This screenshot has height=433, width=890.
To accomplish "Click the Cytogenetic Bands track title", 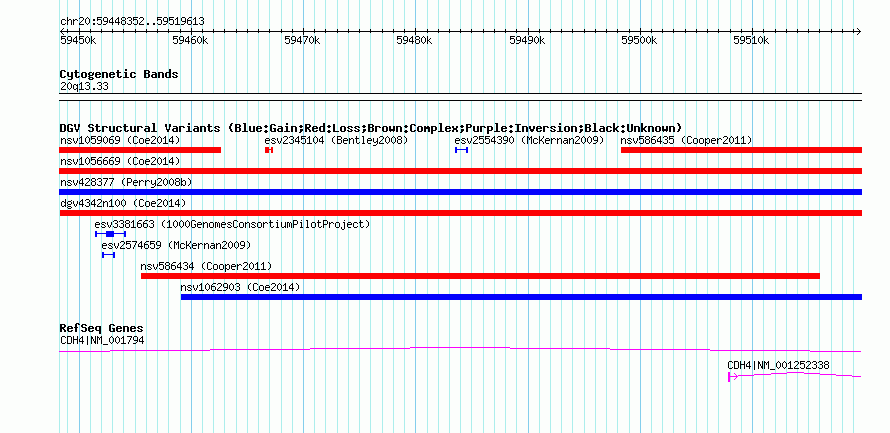I will [x=119, y=74].
